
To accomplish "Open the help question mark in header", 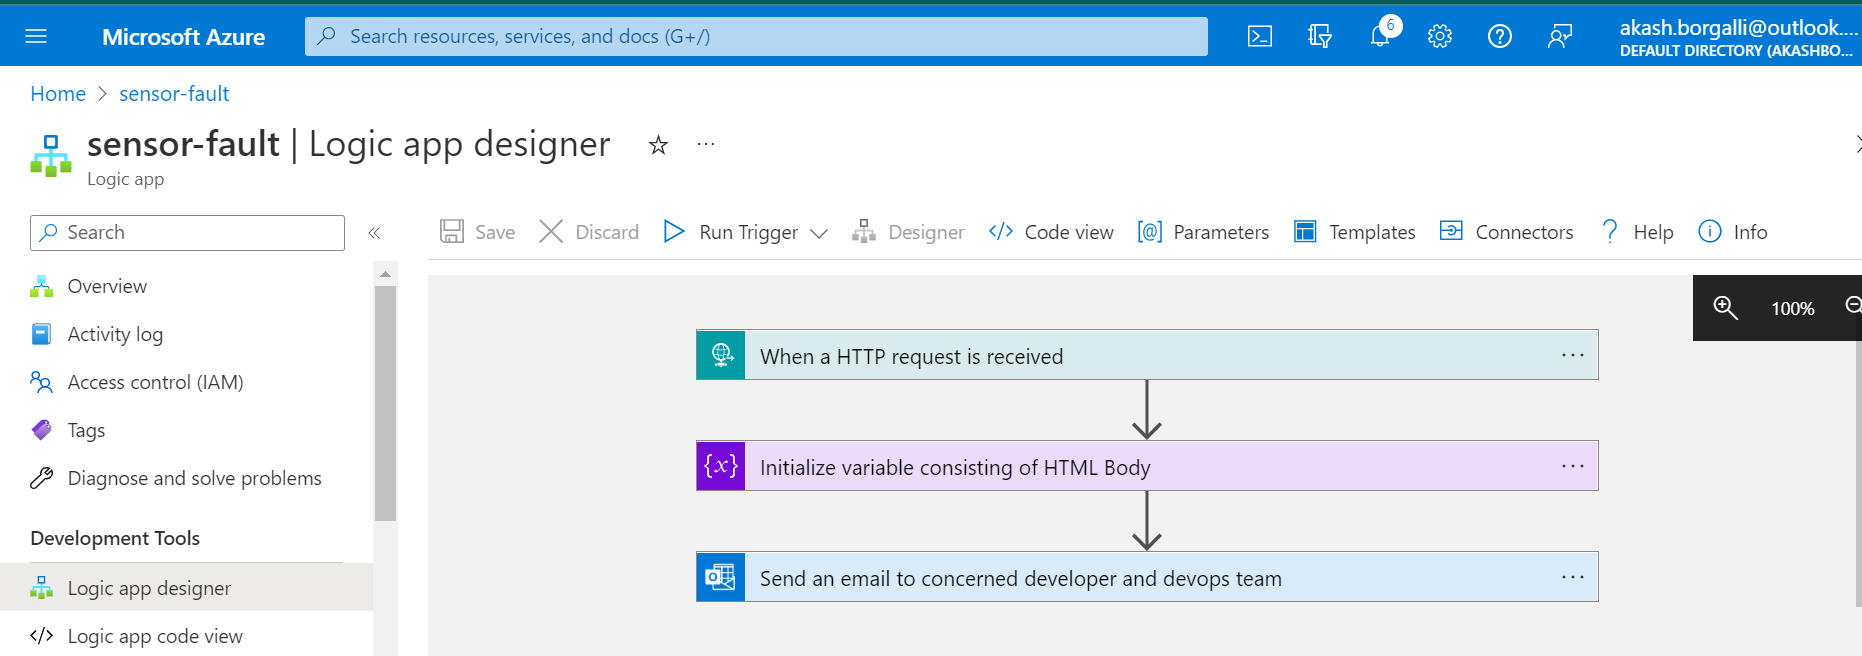I will tap(1500, 37).
